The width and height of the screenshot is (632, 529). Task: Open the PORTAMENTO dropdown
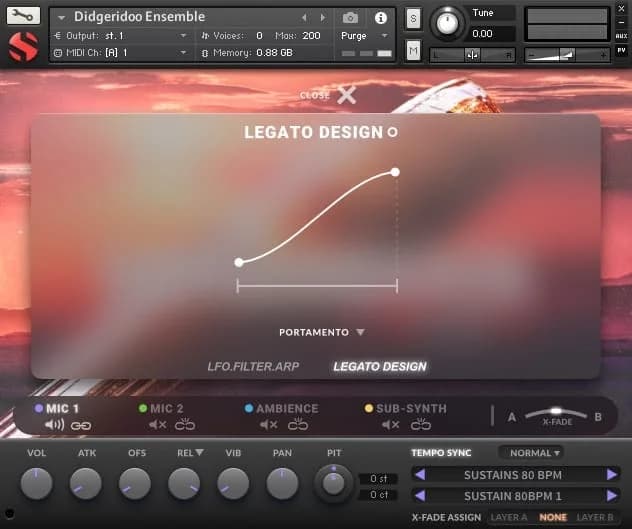pos(322,332)
